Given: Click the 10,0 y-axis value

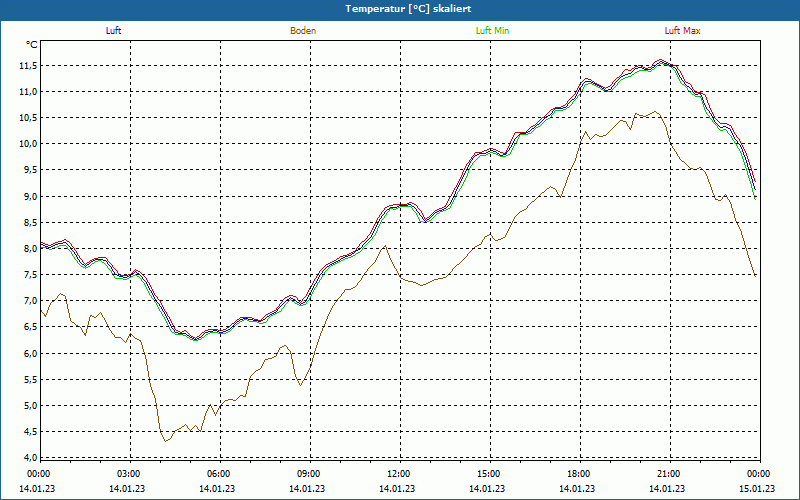Looking at the screenshot, I should point(28,144).
